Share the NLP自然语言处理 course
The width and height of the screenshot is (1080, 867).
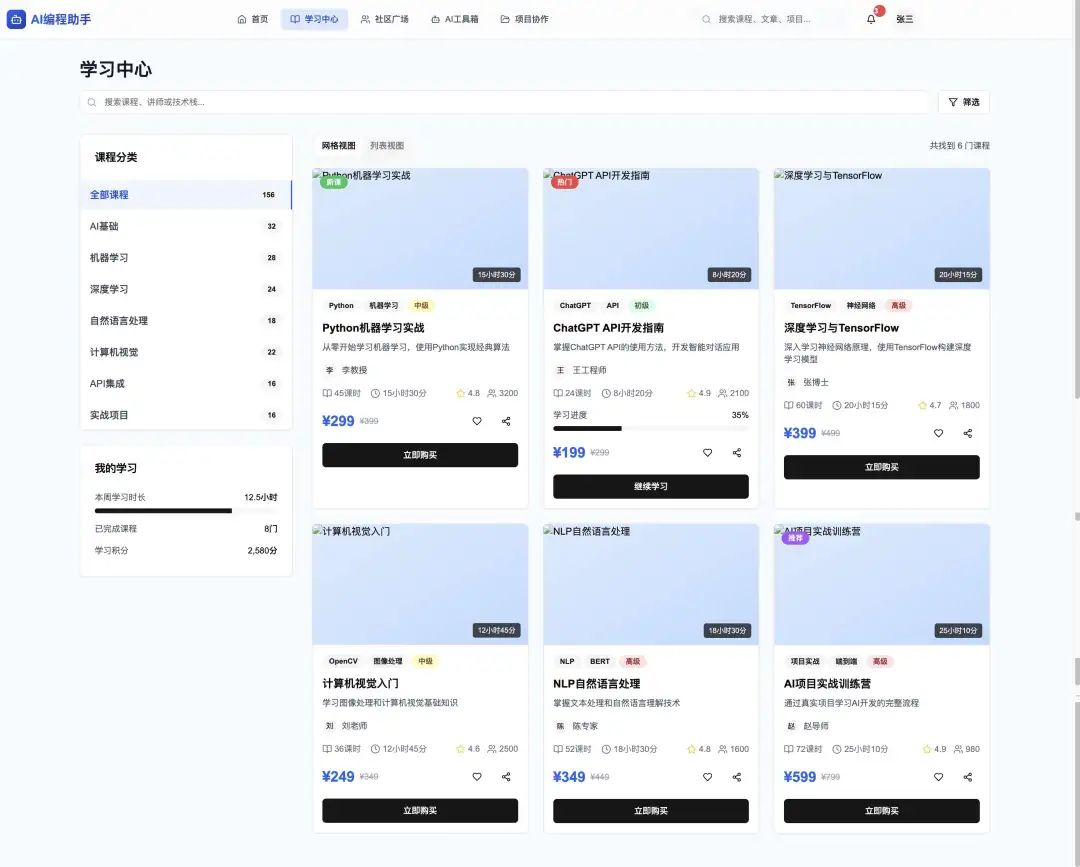pyautogui.click(x=737, y=777)
